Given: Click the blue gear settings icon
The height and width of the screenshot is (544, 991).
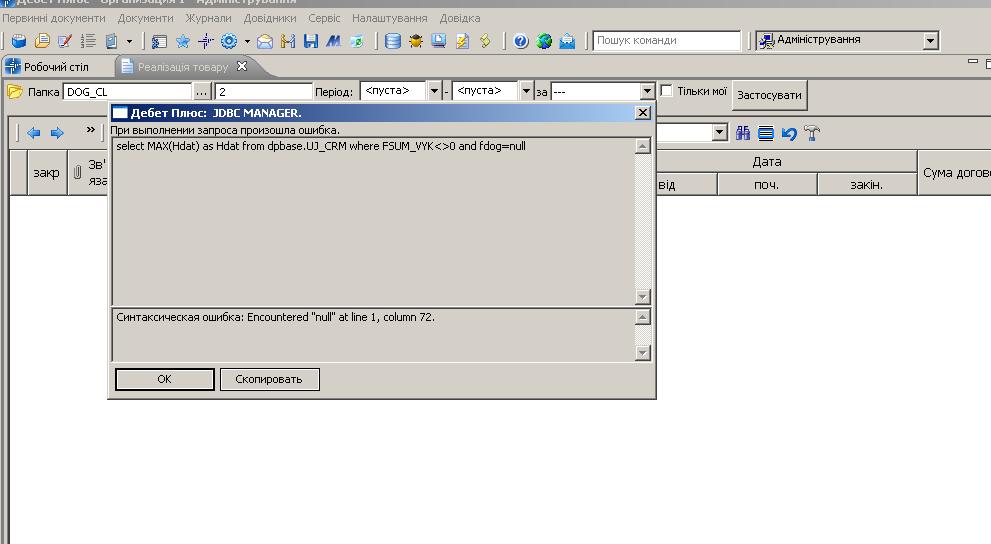Looking at the screenshot, I should click(x=229, y=42).
